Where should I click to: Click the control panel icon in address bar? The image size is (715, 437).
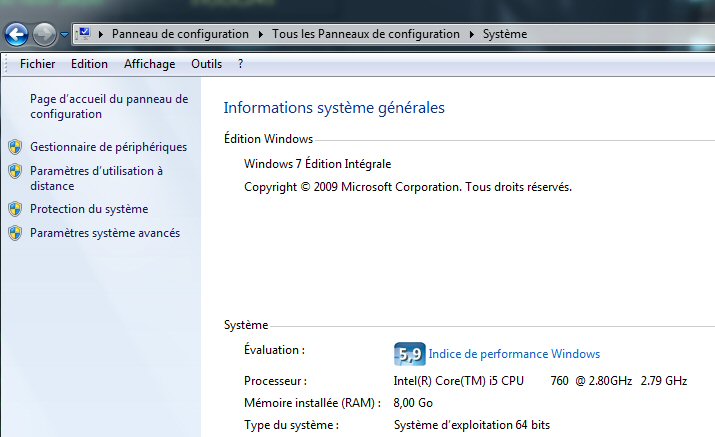point(84,34)
